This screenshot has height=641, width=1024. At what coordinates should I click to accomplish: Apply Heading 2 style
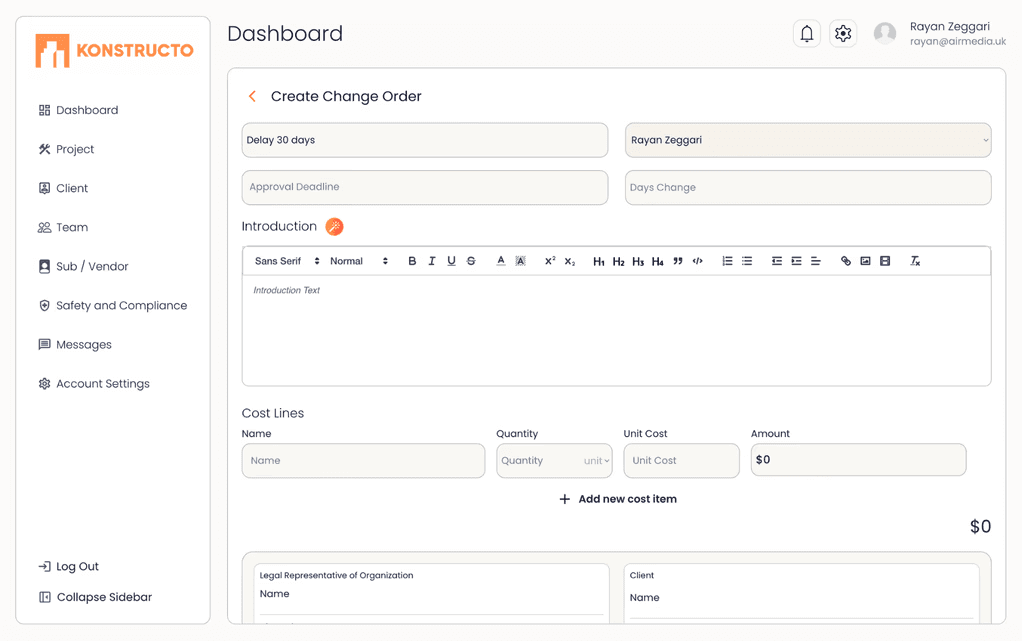click(x=618, y=261)
